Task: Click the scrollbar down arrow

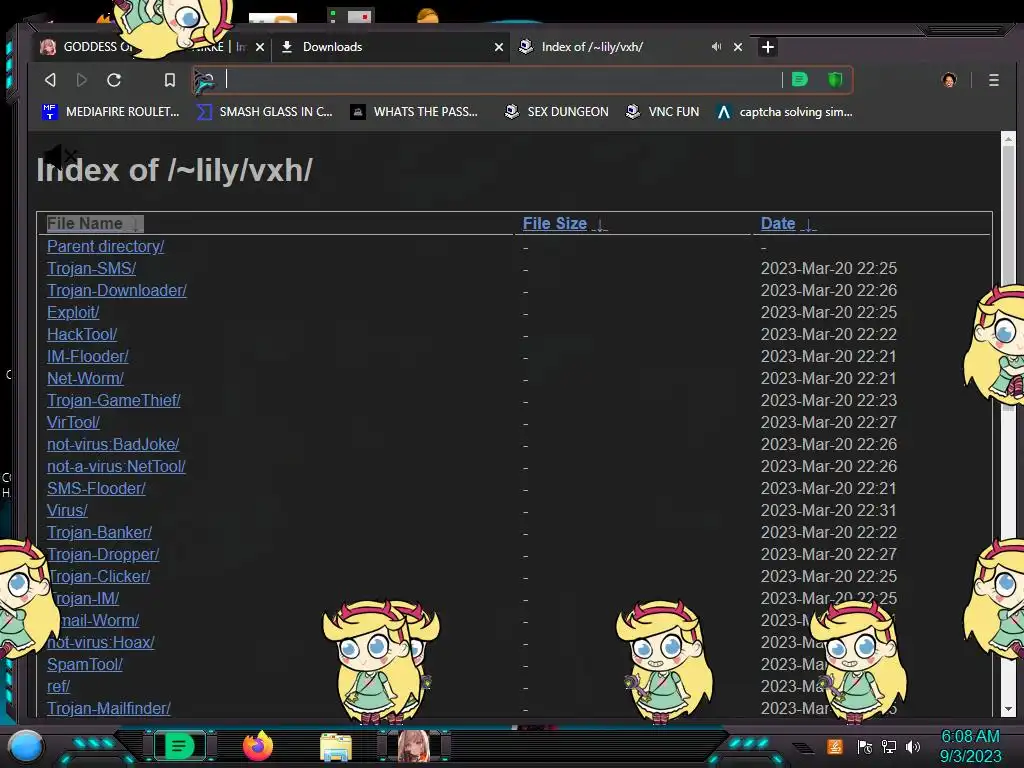Action: pos(1008,709)
